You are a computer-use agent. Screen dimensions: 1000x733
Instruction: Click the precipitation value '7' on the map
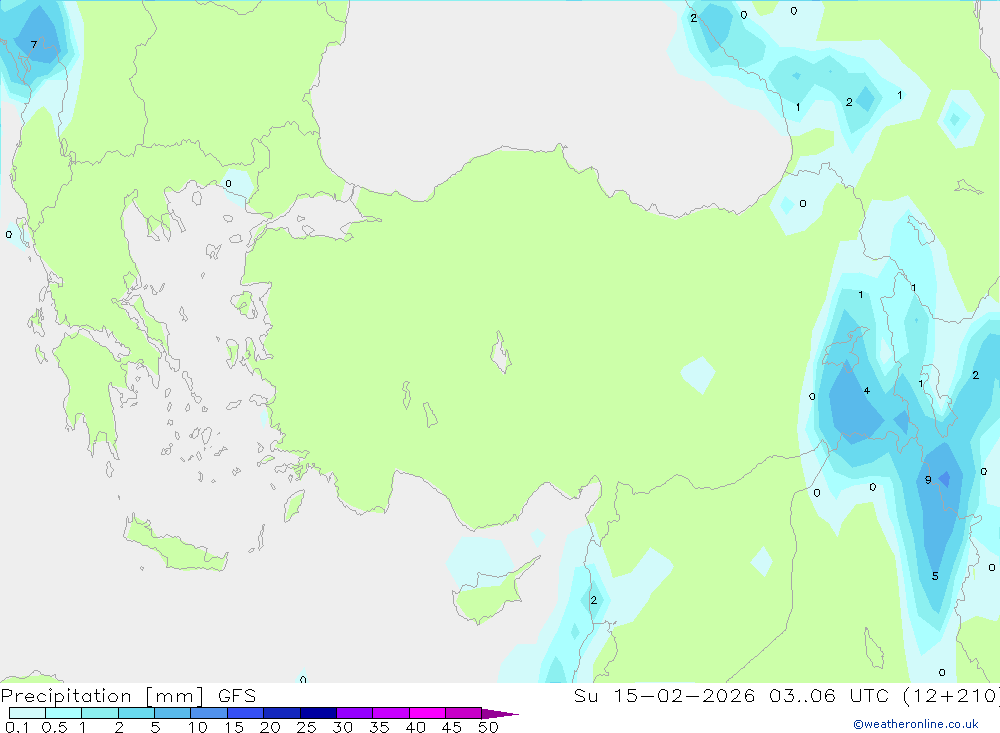point(34,45)
